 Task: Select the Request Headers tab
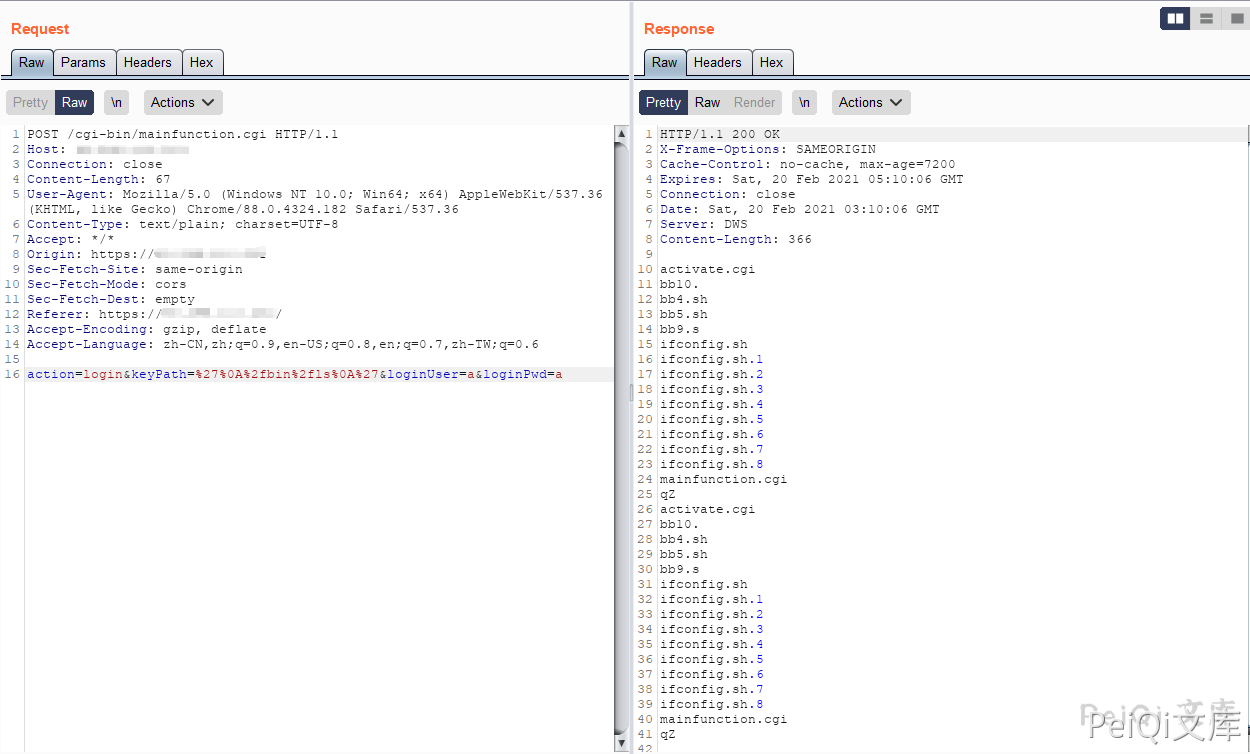[x=147, y=62]
